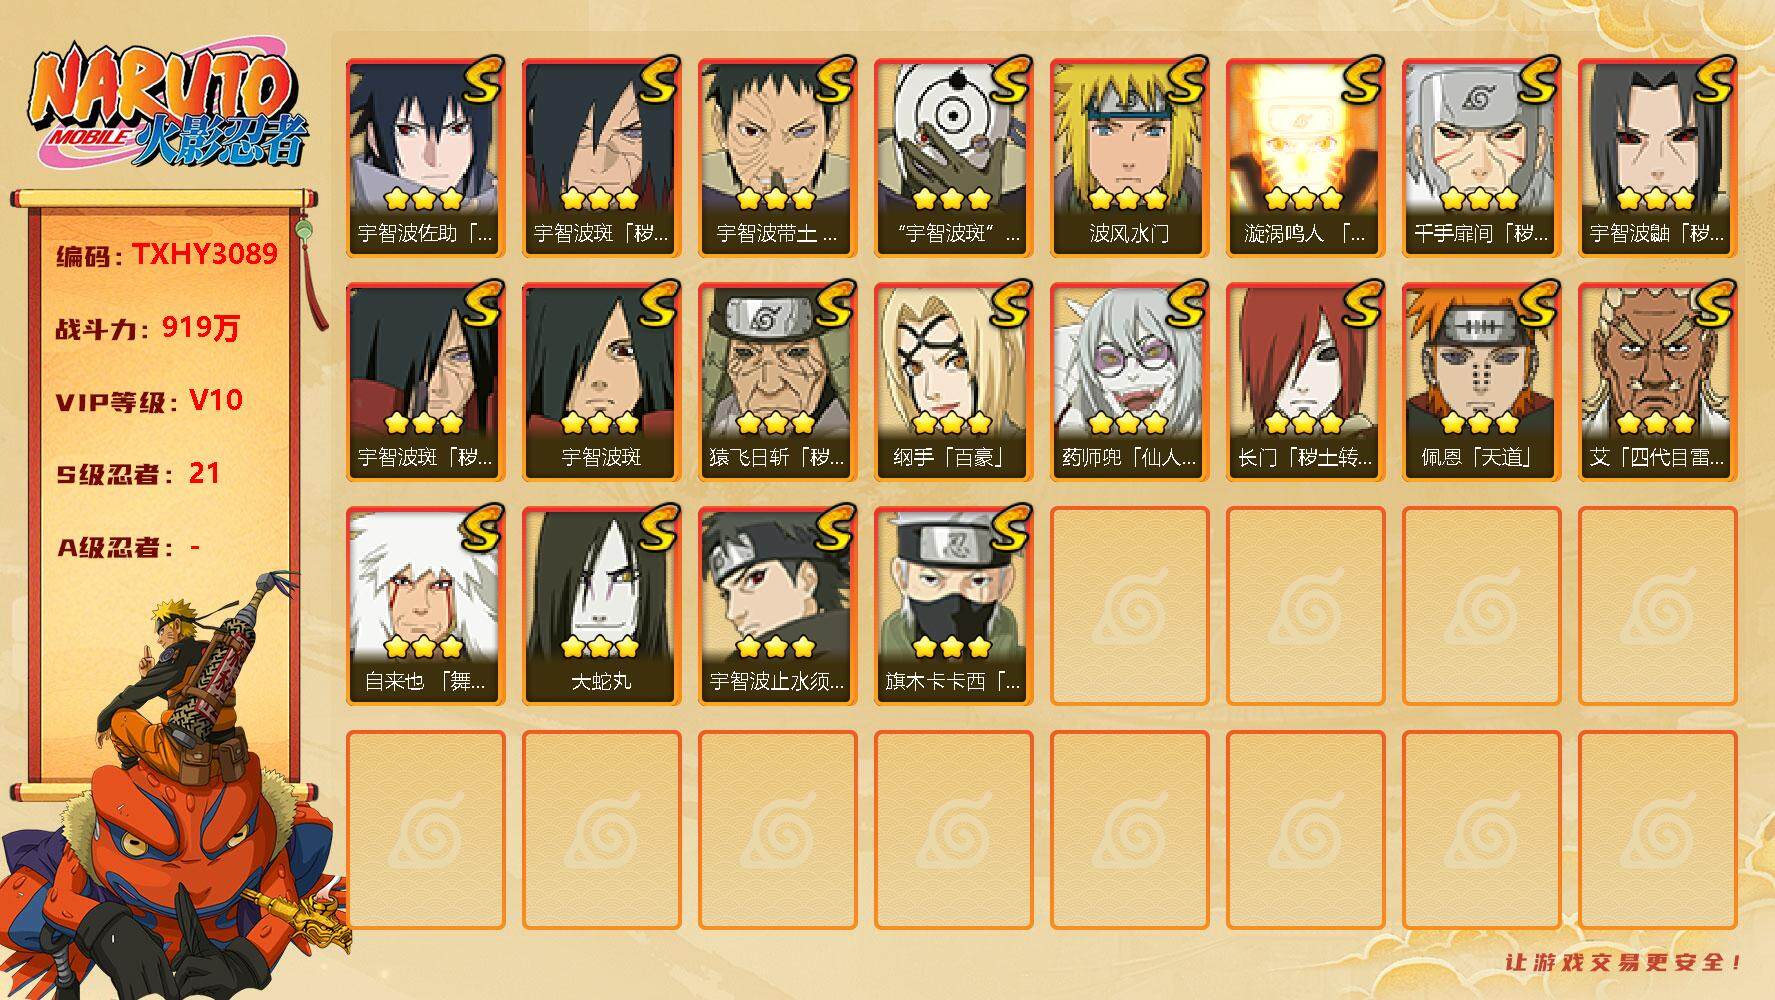Open the 纲手「百豪」 ninja card

(953, 382)
